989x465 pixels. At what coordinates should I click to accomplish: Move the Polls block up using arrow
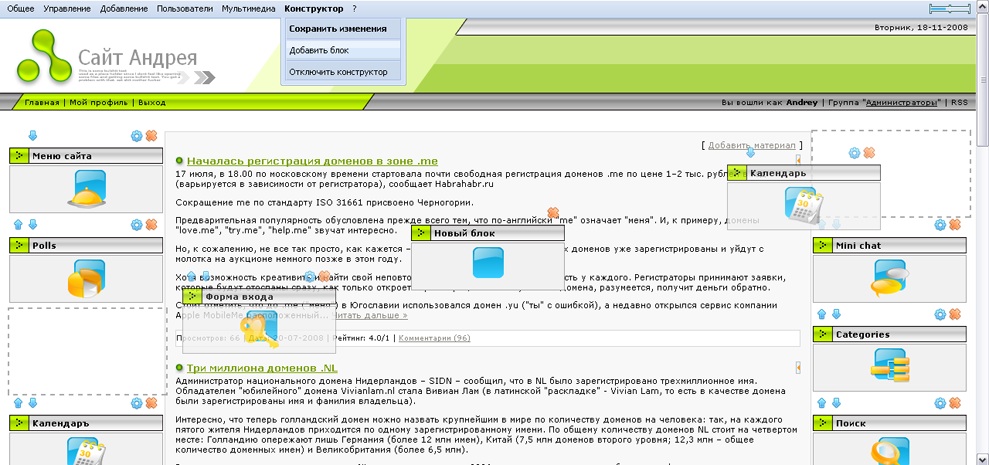tap(17, 224)
